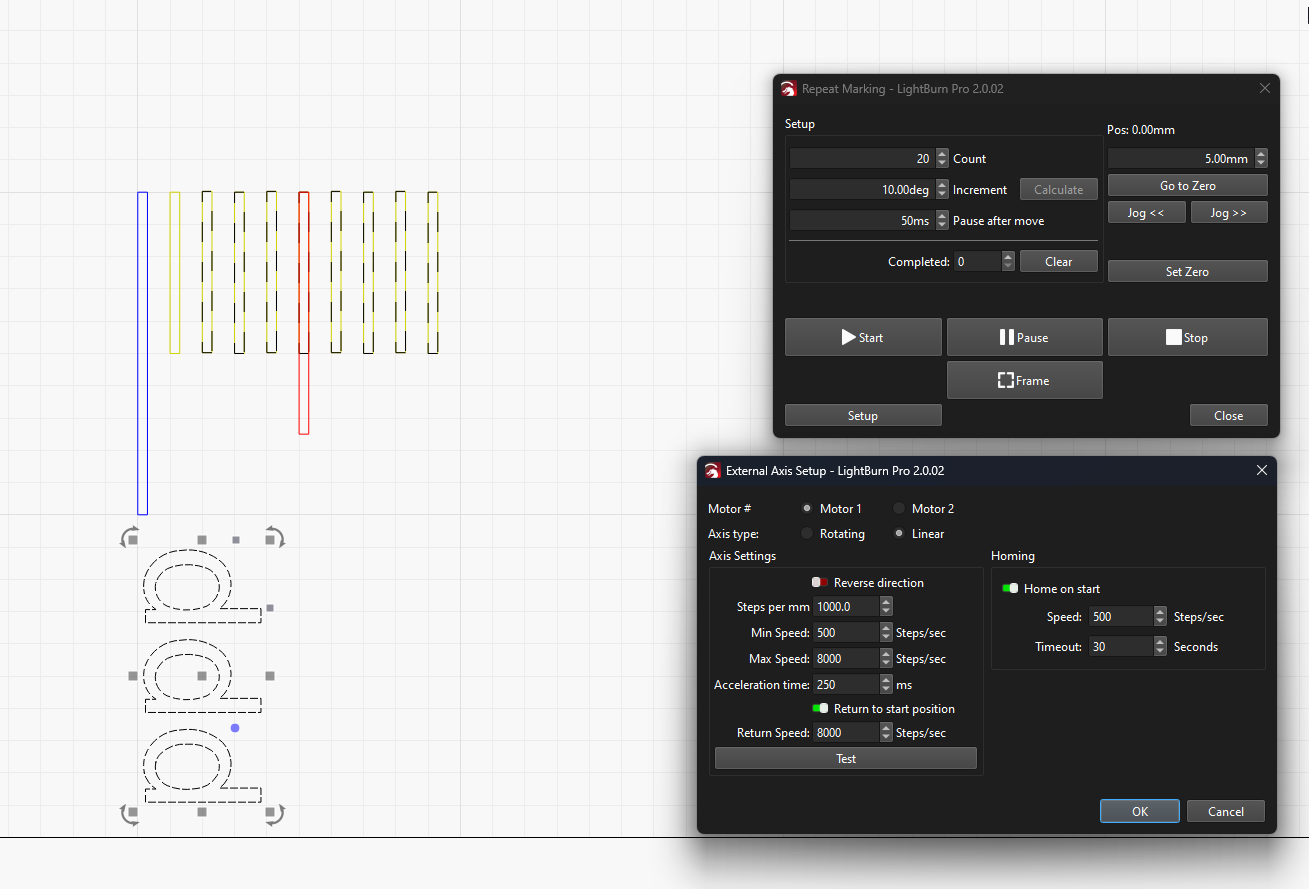Turn off Home on start
The width and height of the screenshot is (1309, 889).
[x=1010, y=589]
